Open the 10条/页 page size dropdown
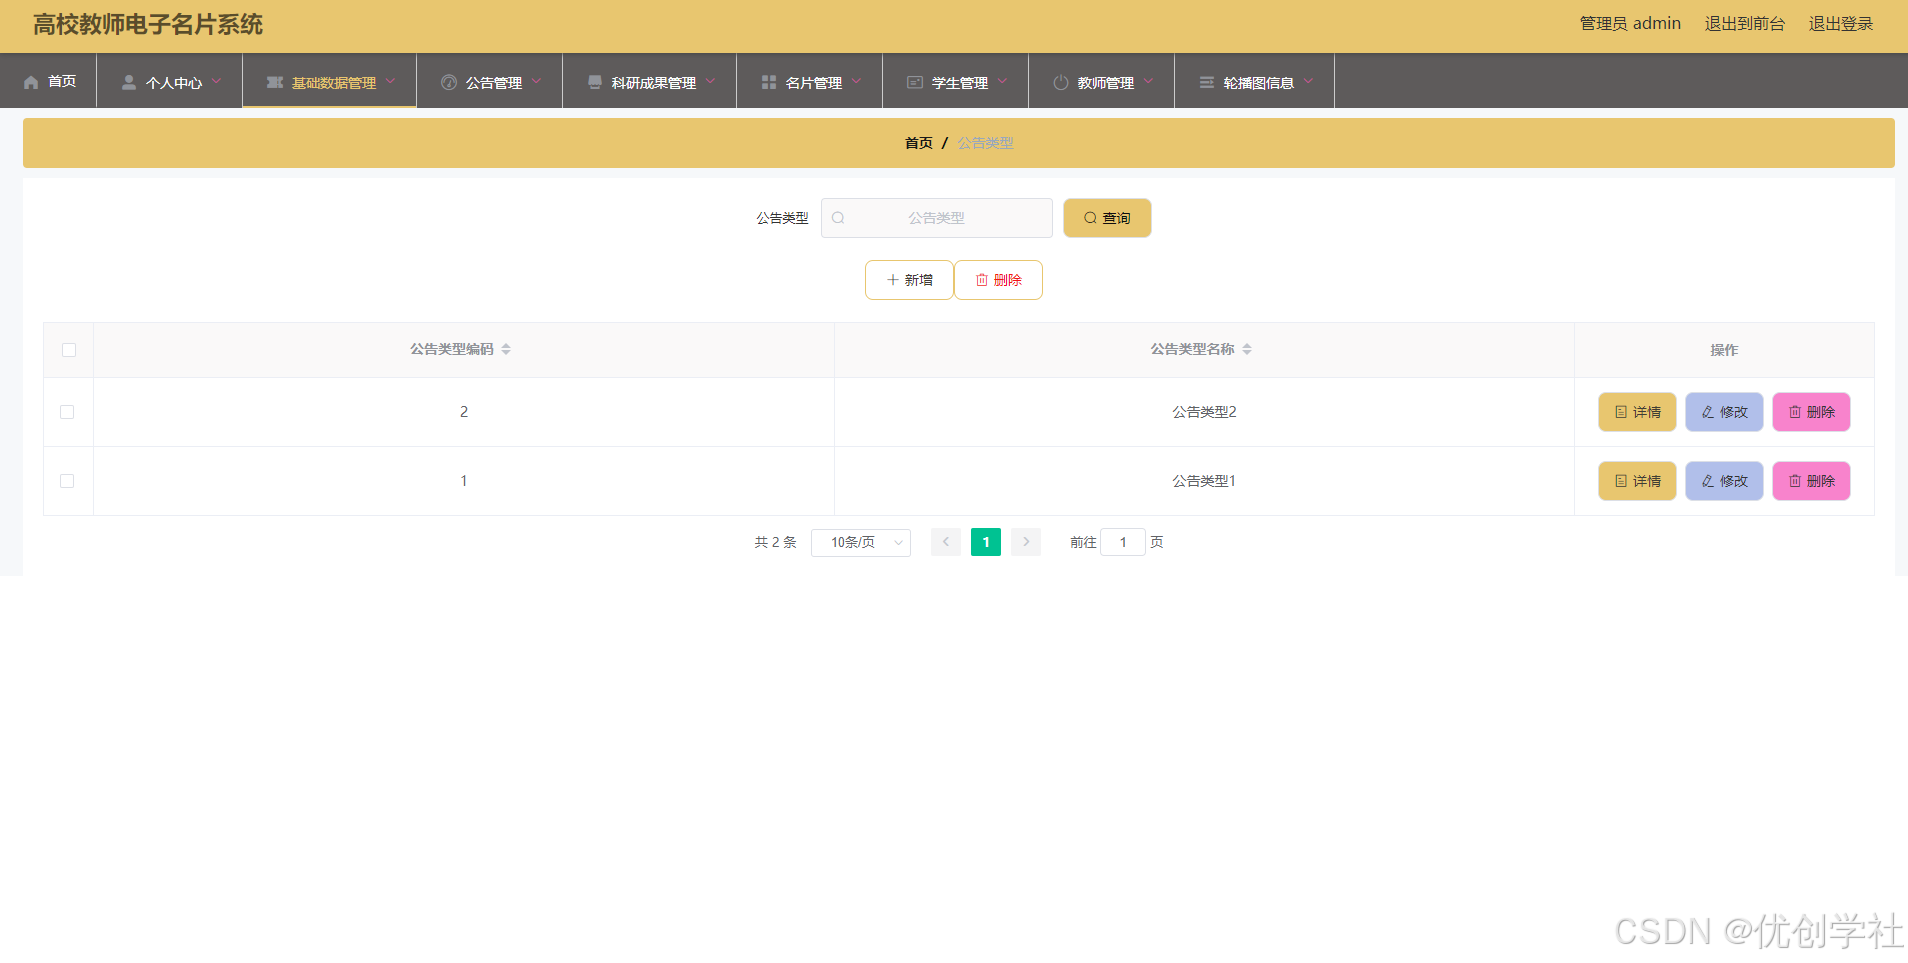The height and width of the screenshot is (963, 1908). 861,542
